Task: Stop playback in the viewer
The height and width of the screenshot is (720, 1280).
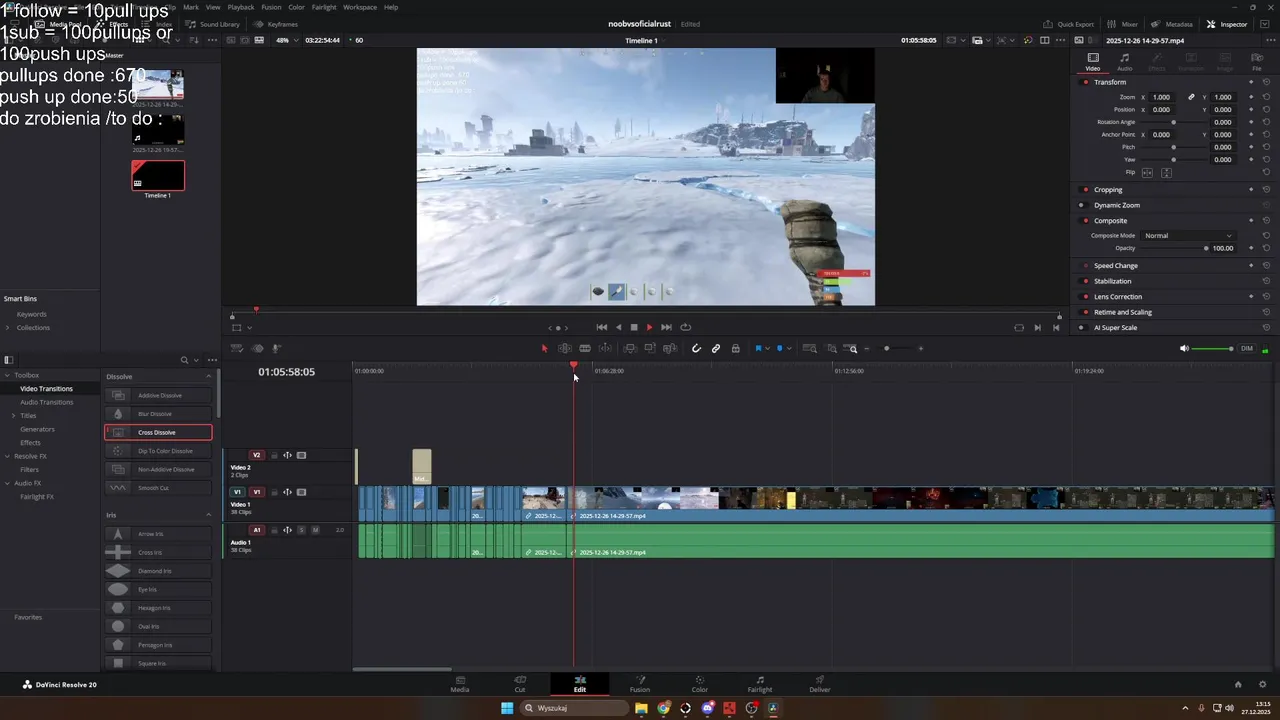Action: [634, 327]
